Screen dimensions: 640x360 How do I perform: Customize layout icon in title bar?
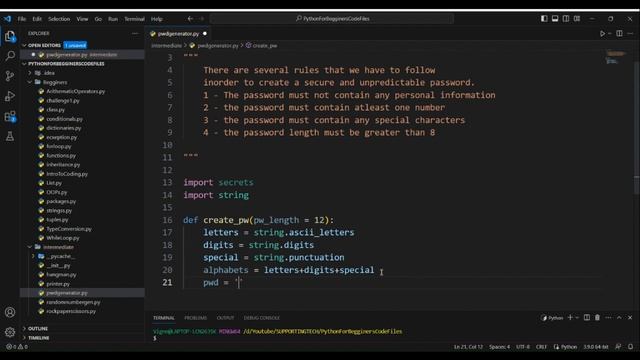[x=577, y=19]
